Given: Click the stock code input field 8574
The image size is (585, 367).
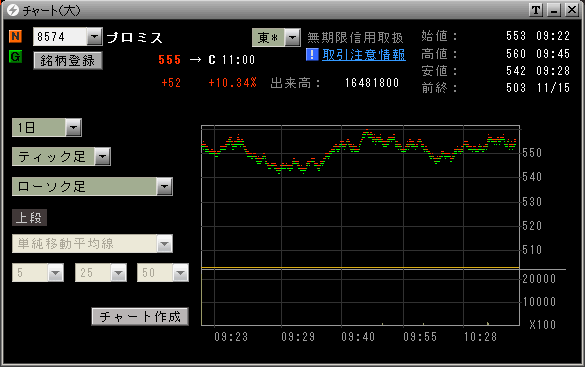Looking at the screenshot, I should [60, 37].
